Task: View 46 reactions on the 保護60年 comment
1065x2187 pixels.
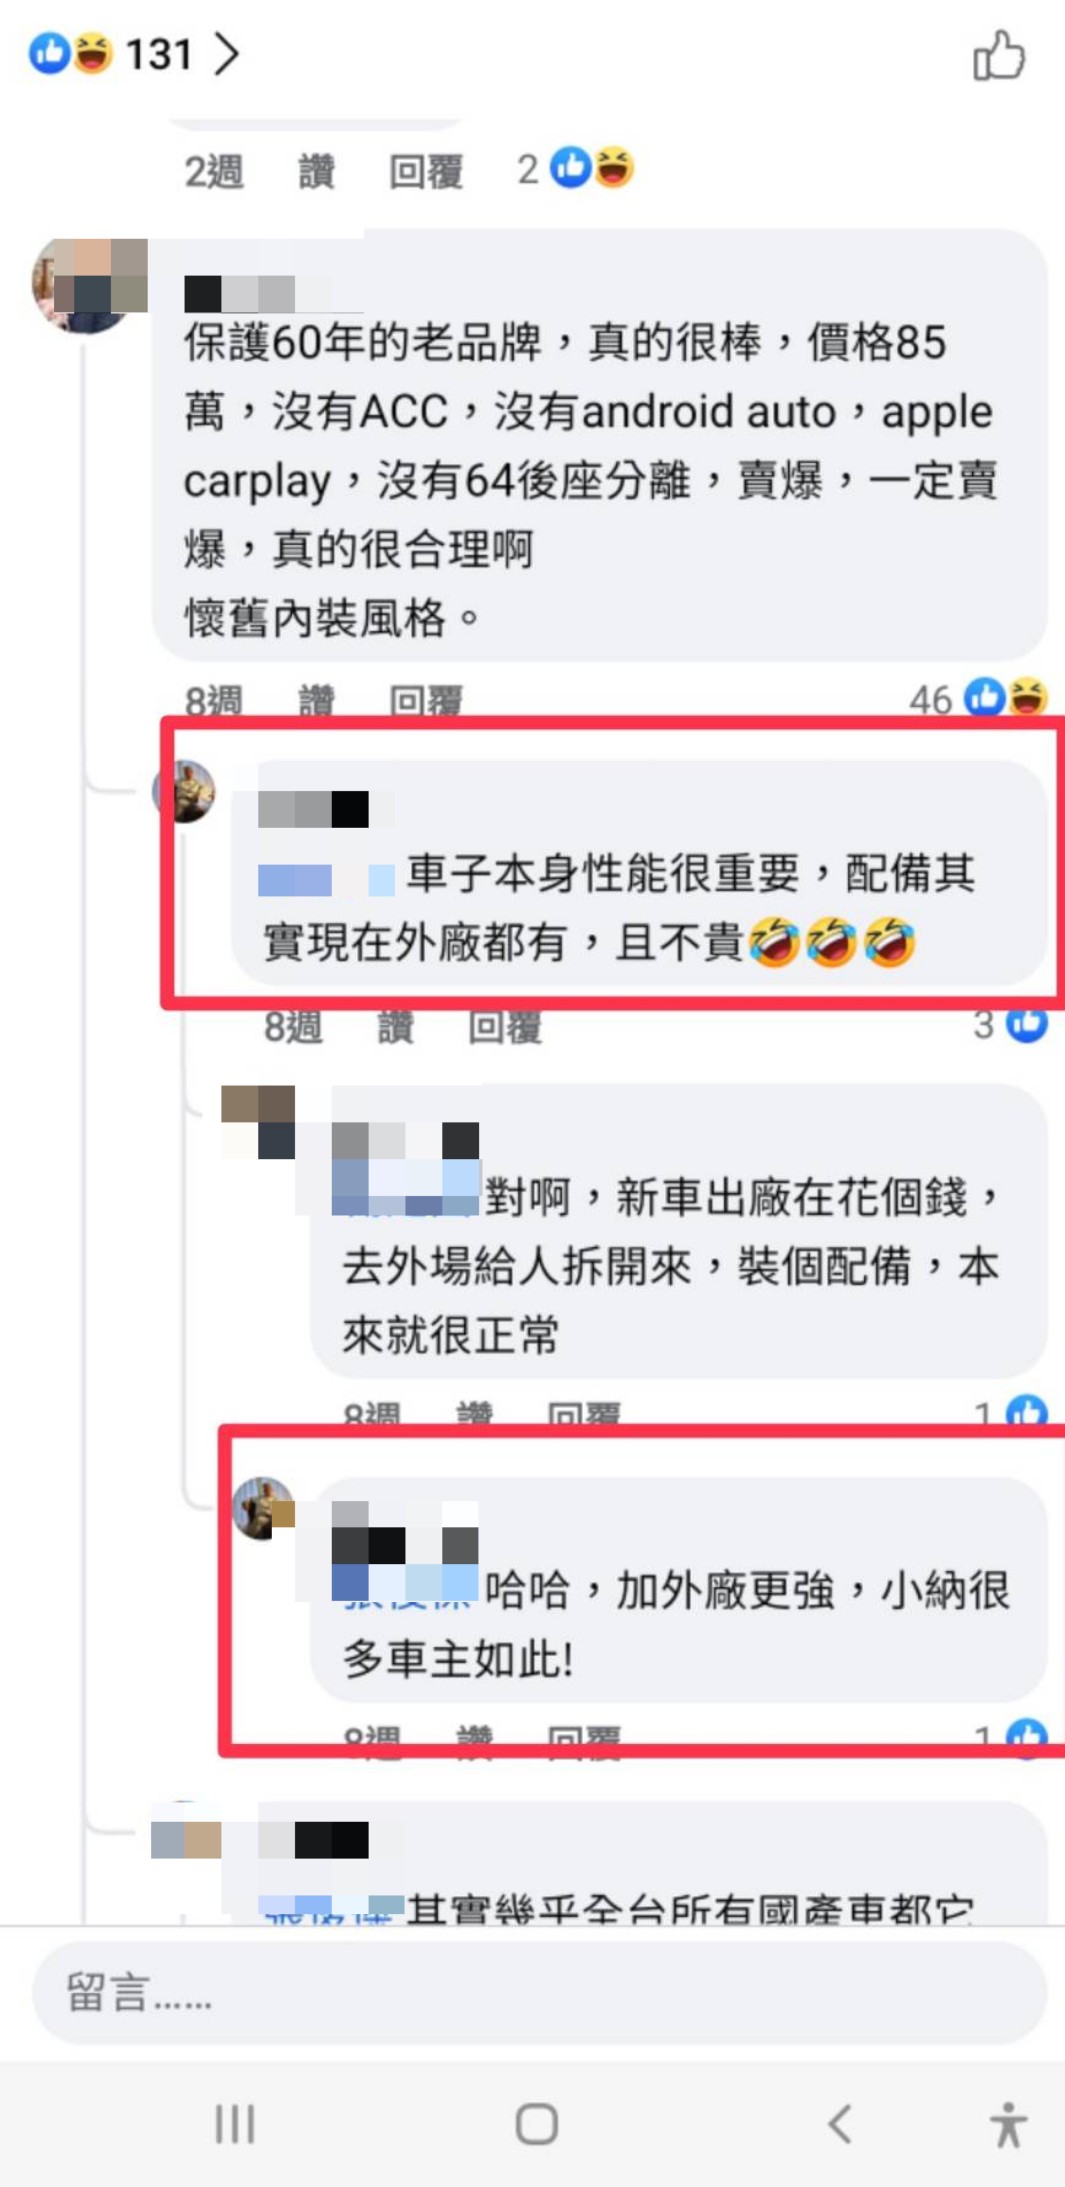Action: pos(978,697)
